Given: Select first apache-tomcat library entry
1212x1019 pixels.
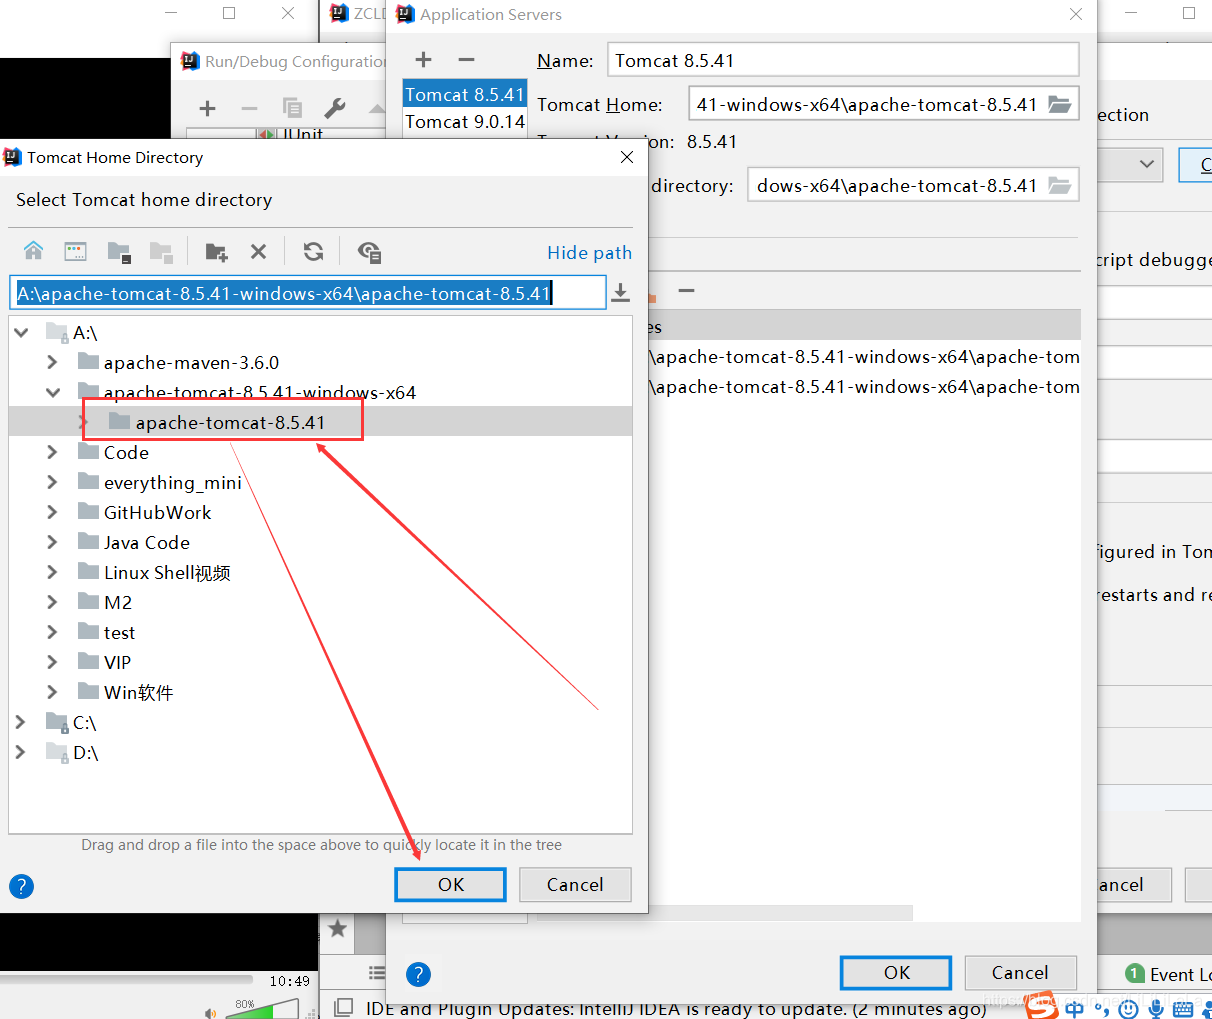Looking at the screenshot, I should (865, 357).
